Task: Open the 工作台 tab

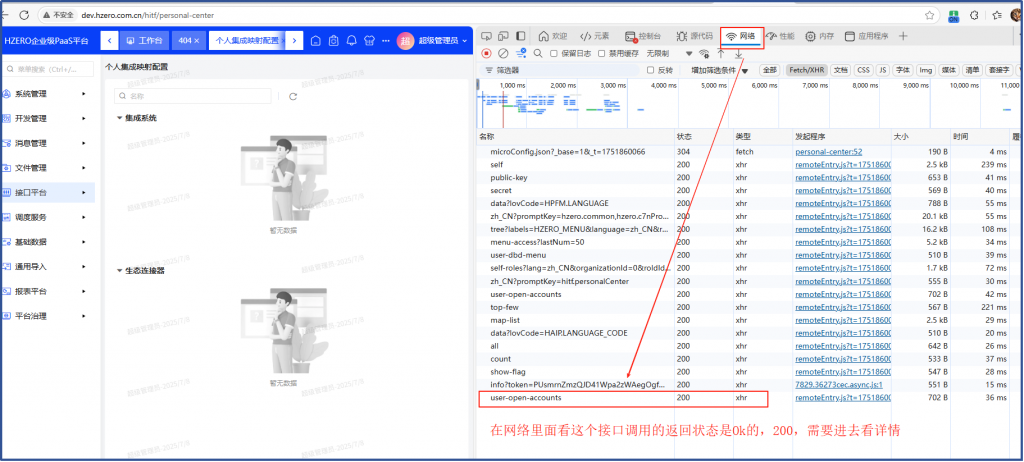Action: click(x=144, y=41)
